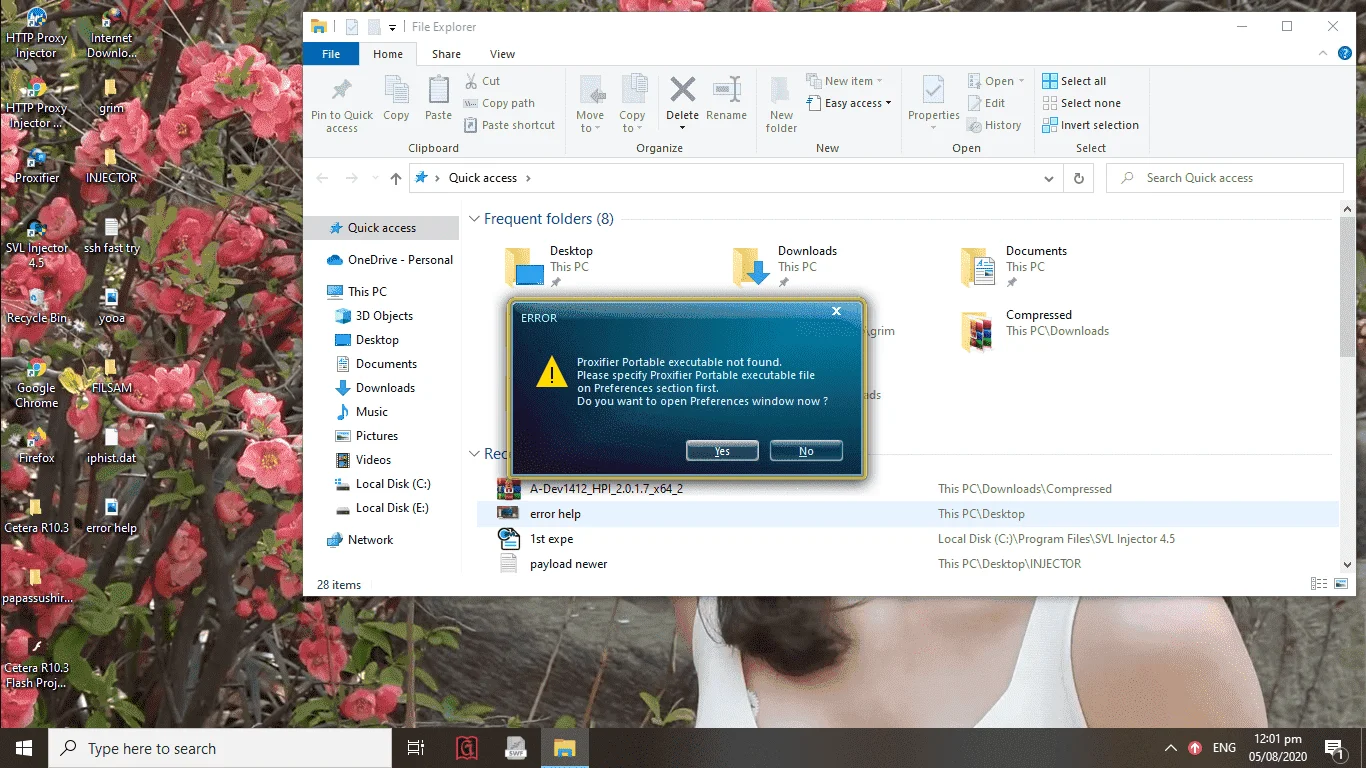This screenshot has width=1366, height=768.
Task: Open Firefox desktop icon
Action: tap(37, 447)
